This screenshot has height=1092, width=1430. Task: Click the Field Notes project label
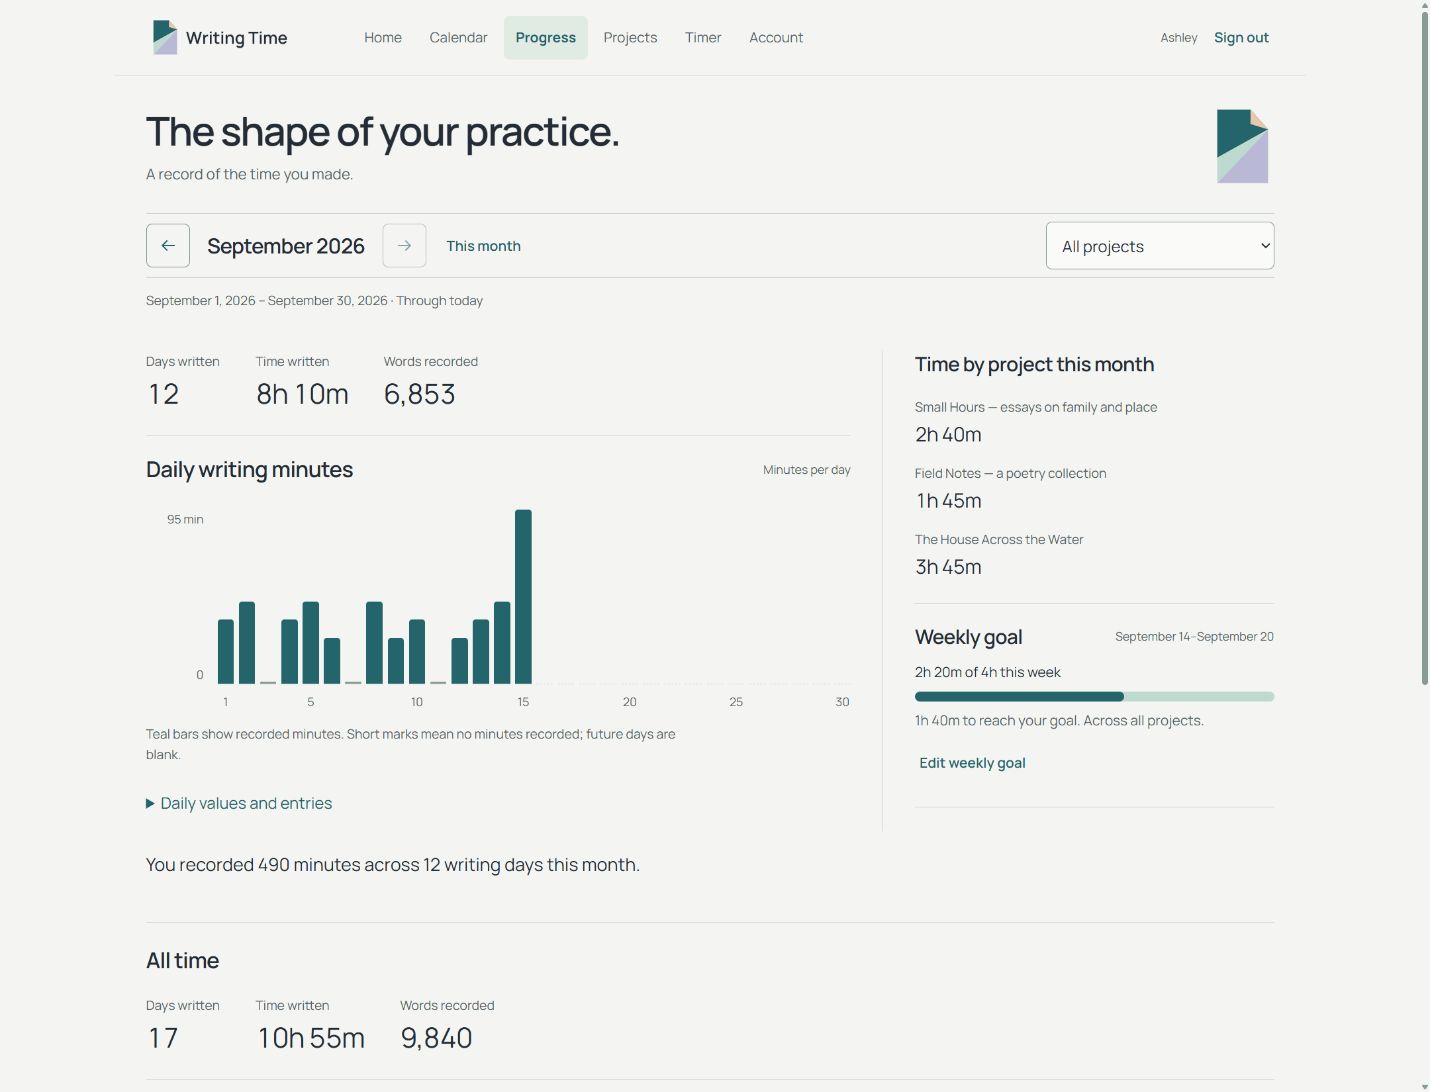(x=1010, y=473)
